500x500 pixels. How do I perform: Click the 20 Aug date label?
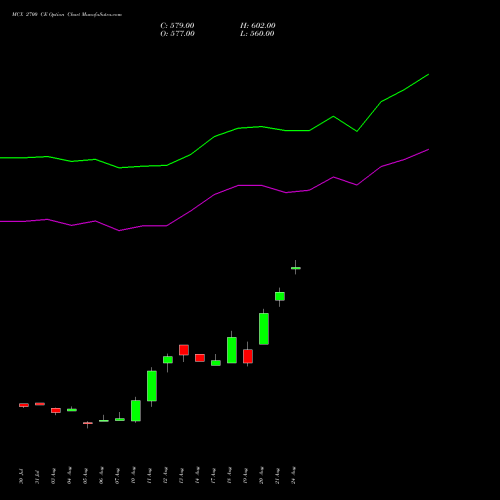(261, 476)
